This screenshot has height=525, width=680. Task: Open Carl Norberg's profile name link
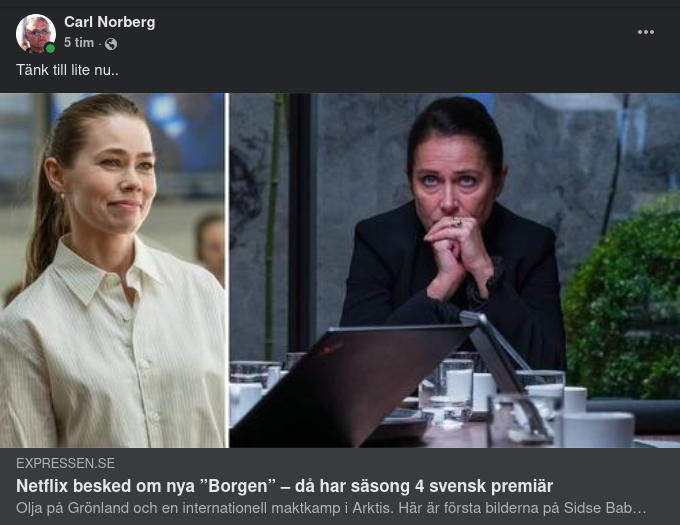[x=109, y=22]
